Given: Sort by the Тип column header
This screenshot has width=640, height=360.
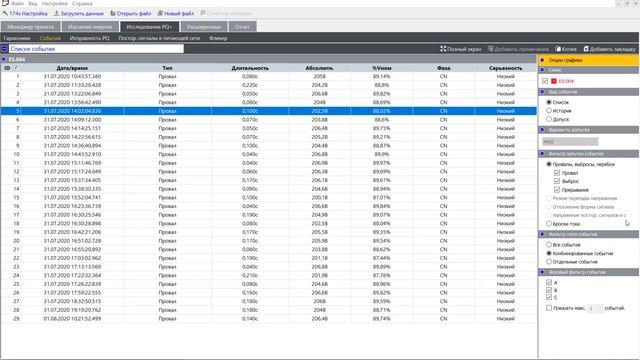Looking at the screenshot, I should coord(167,68).
